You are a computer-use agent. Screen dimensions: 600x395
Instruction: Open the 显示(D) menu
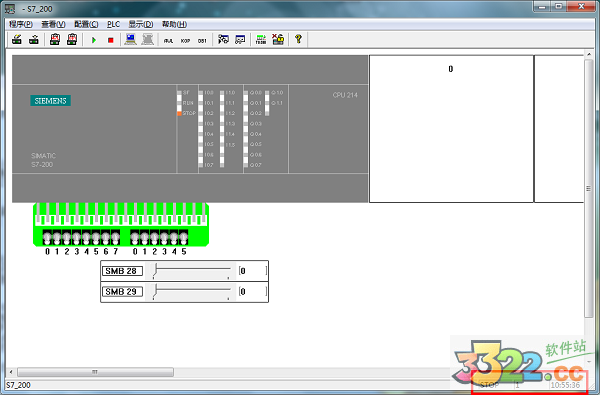(x=141, y=24)
